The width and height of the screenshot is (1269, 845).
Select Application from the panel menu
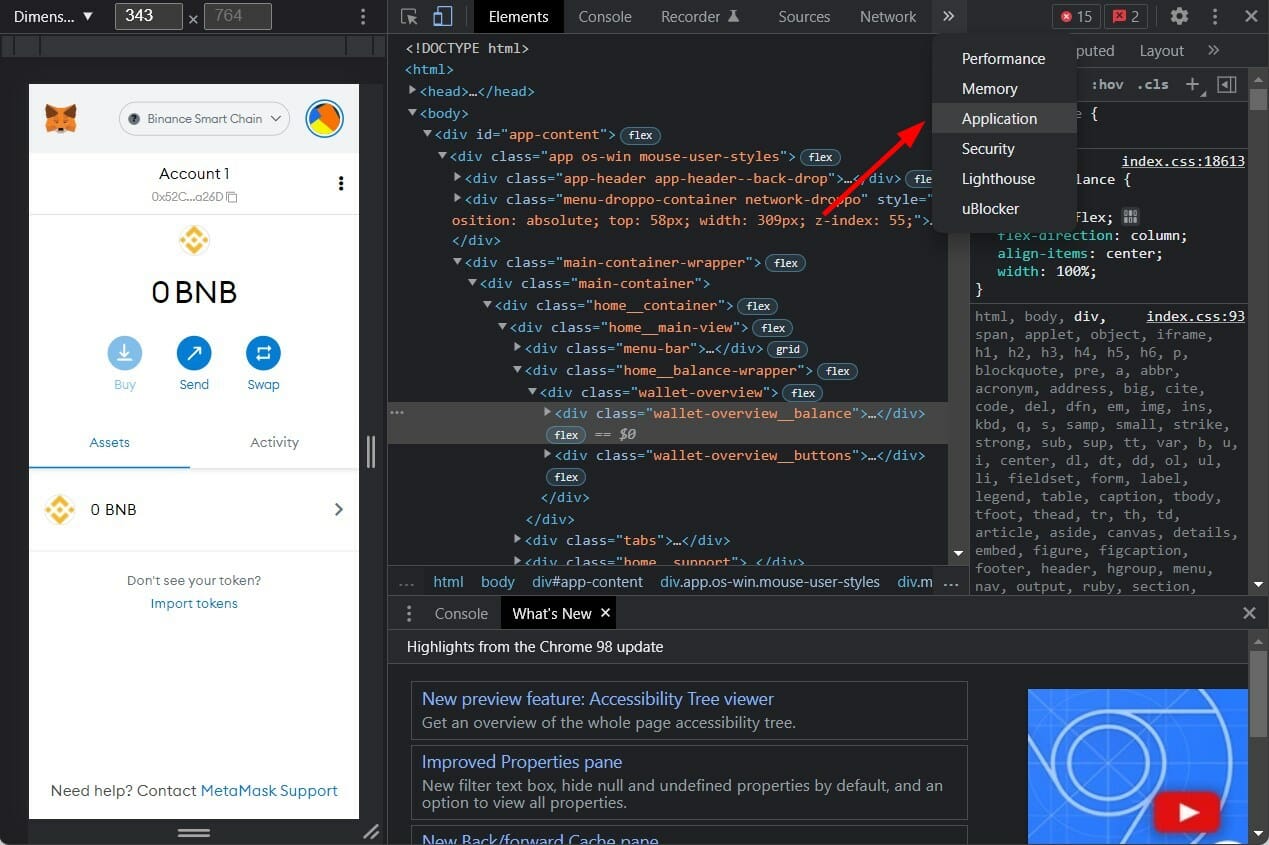point(999,118)
